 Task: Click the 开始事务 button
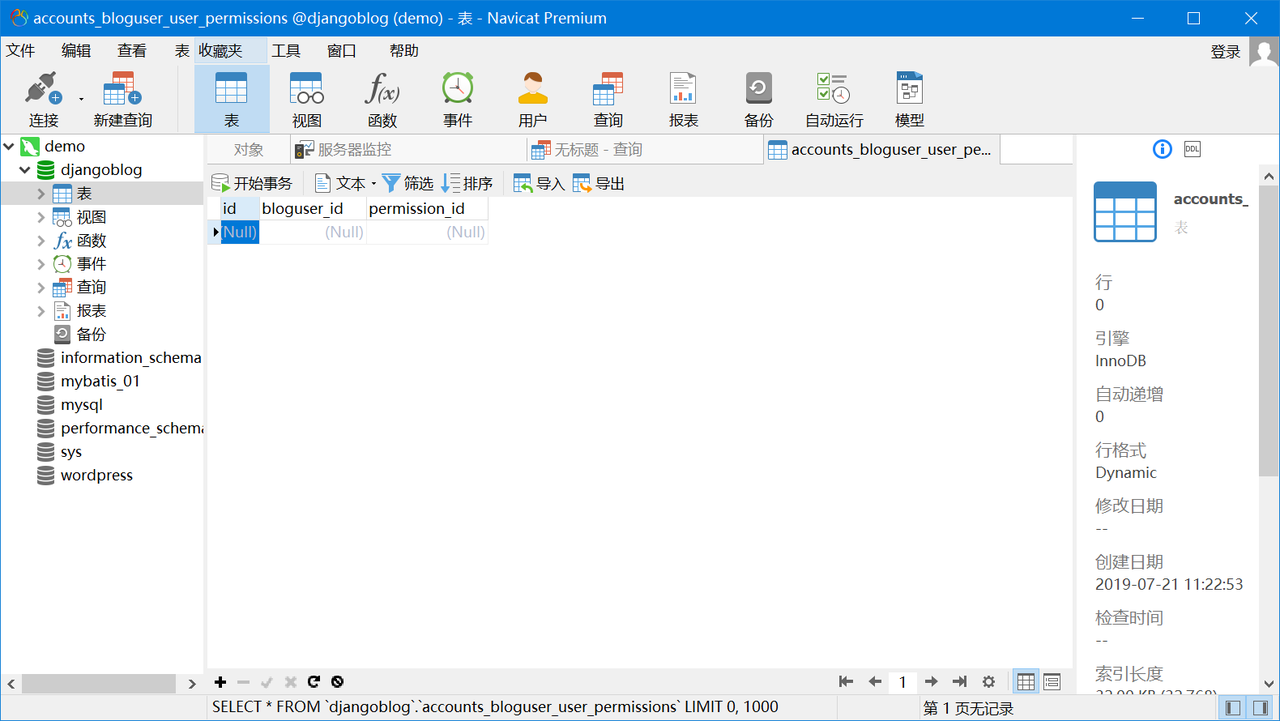[x=252, y=184]
